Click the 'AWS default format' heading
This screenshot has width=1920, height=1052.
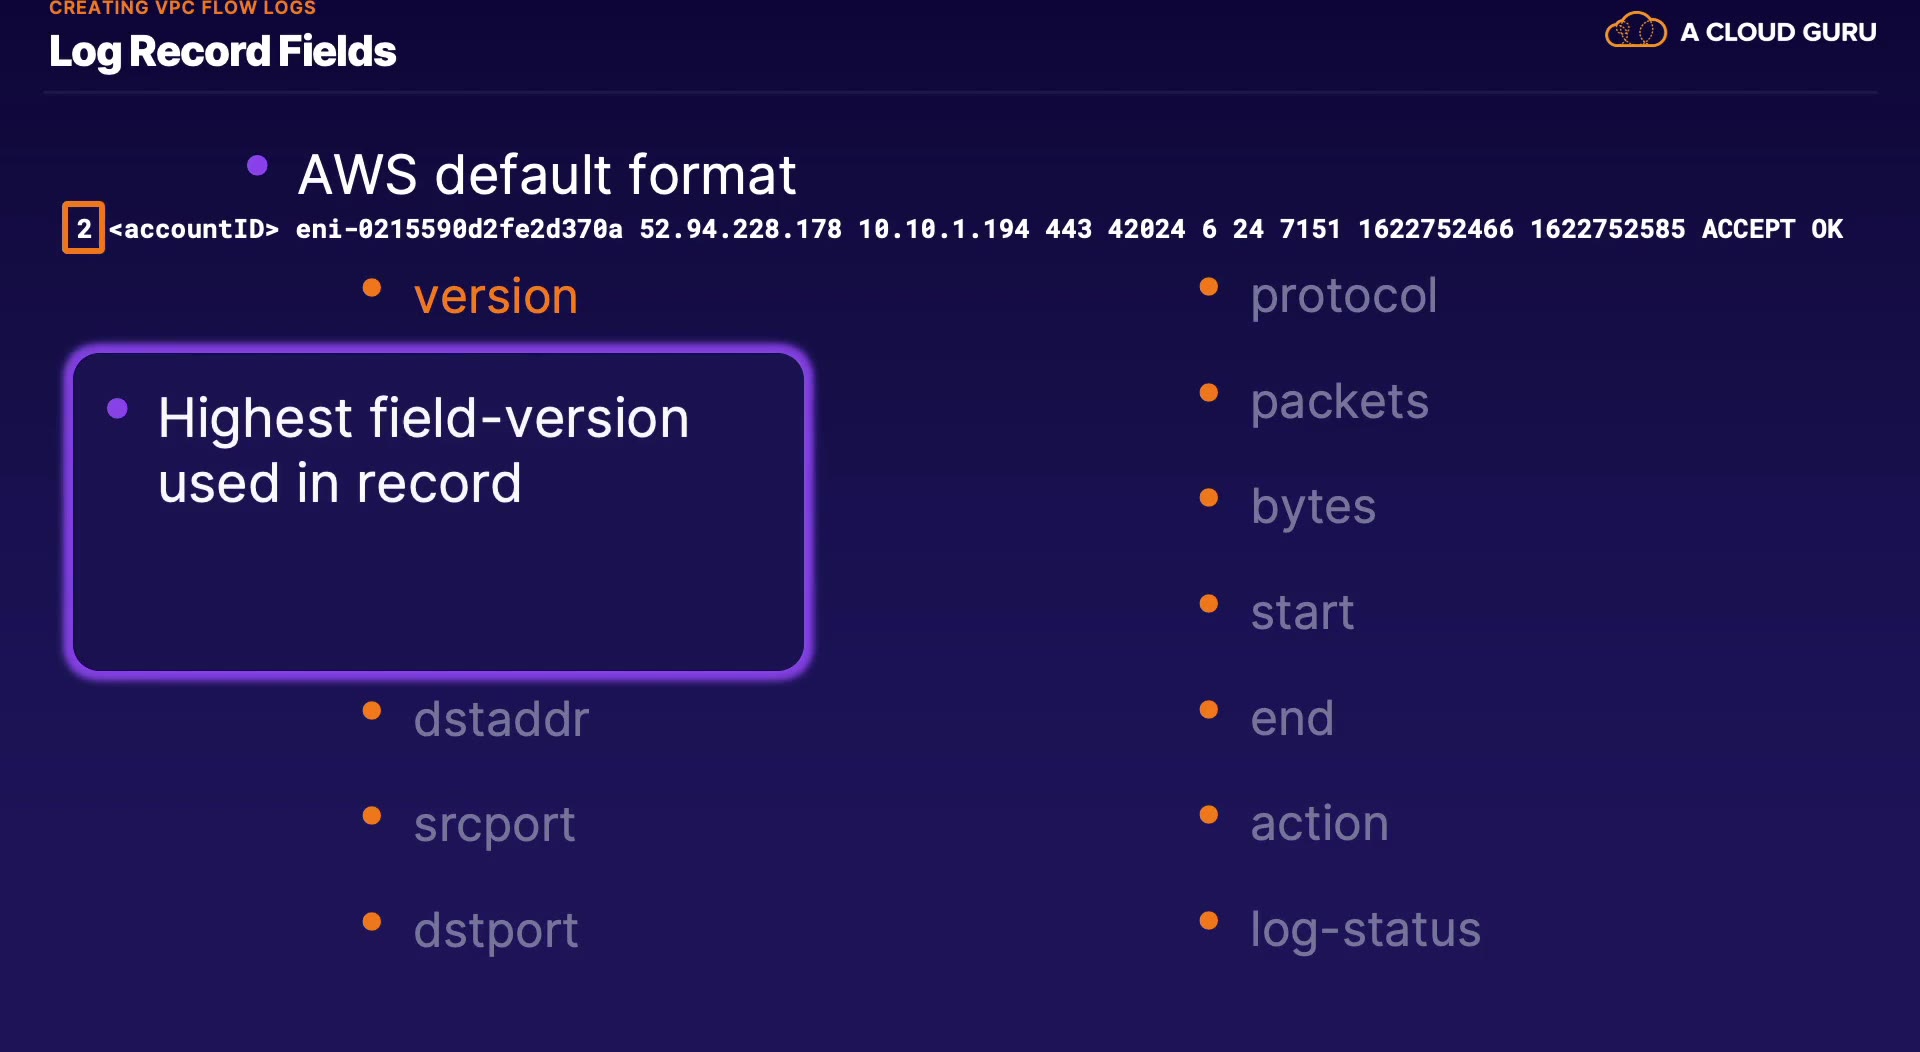click(x=546, y=175)
